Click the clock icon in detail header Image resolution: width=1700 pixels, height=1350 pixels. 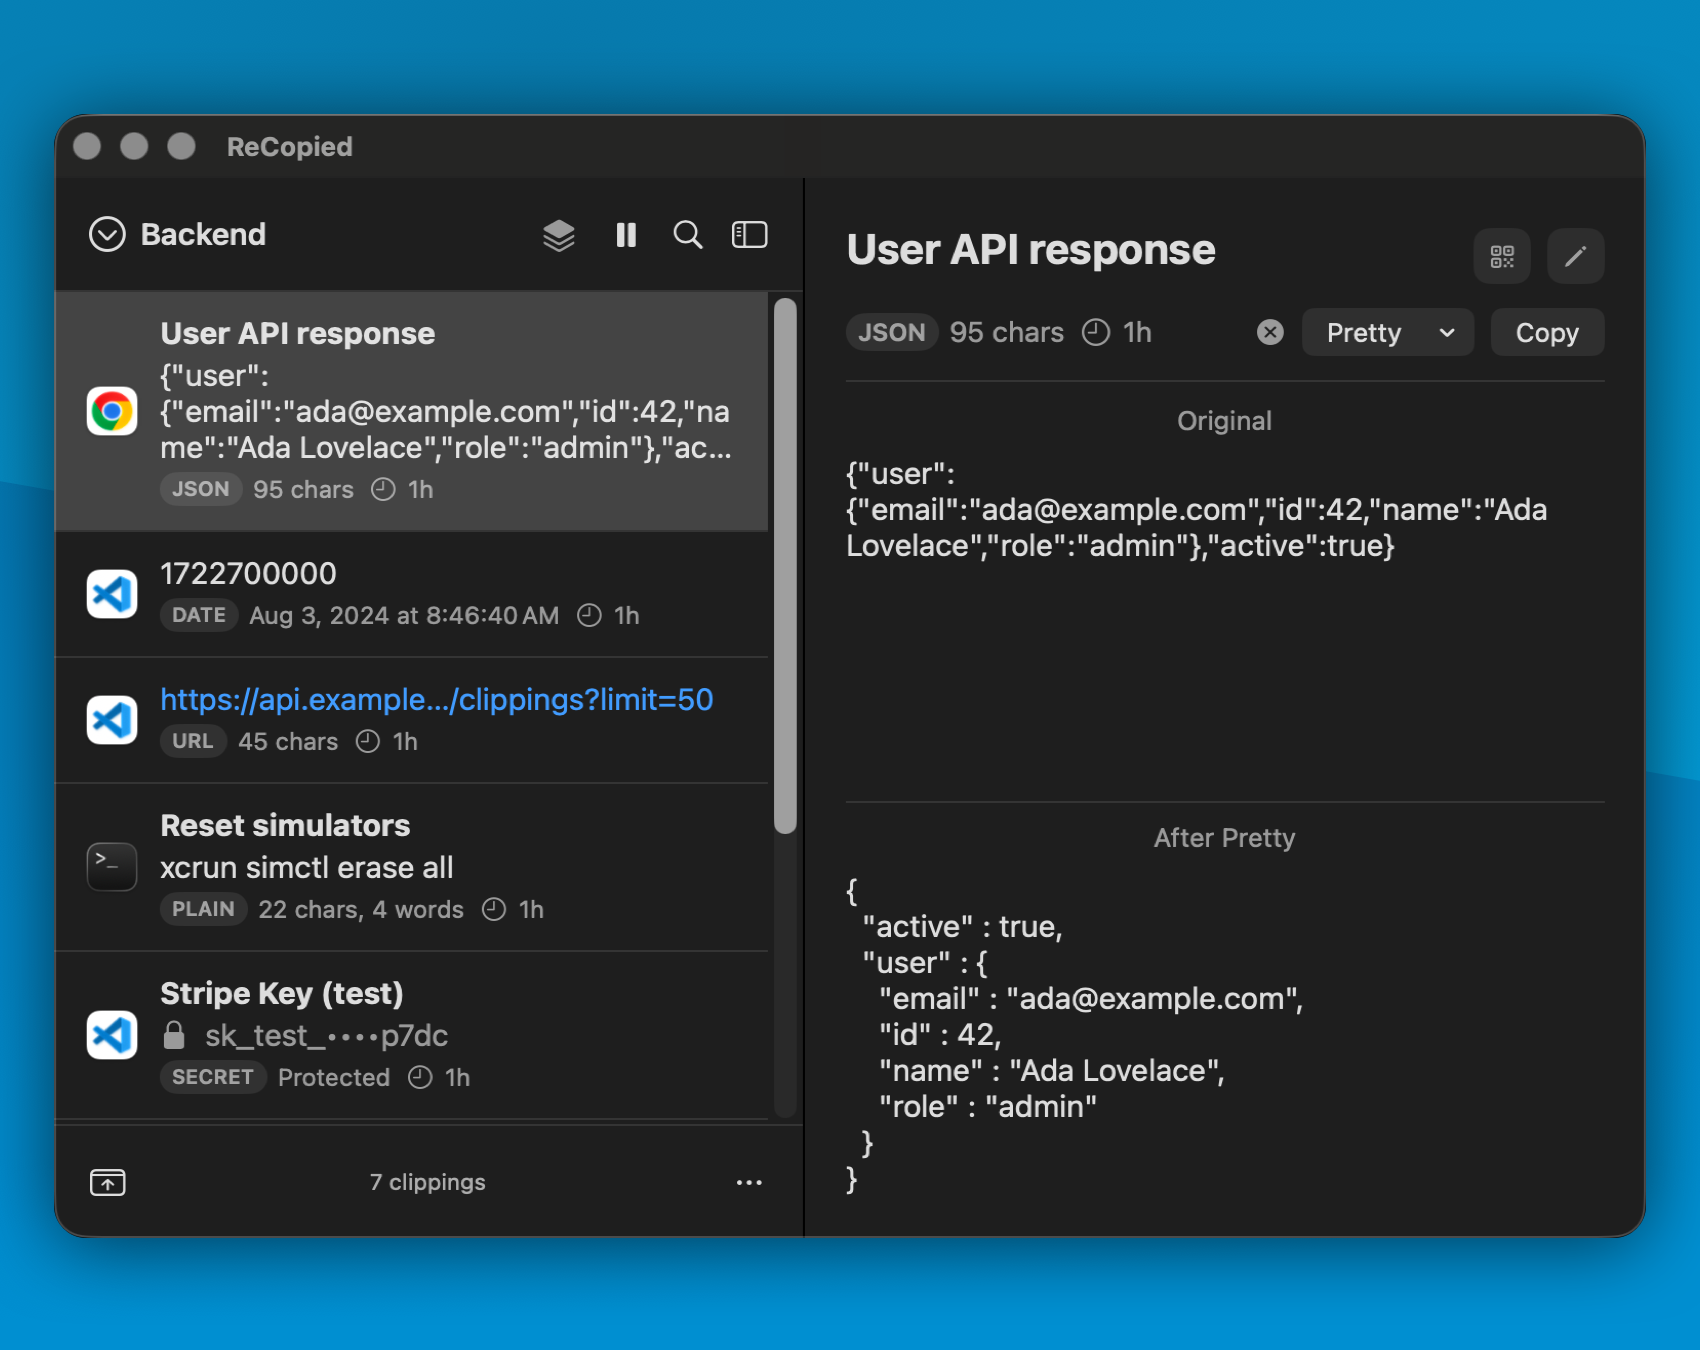1096,332
